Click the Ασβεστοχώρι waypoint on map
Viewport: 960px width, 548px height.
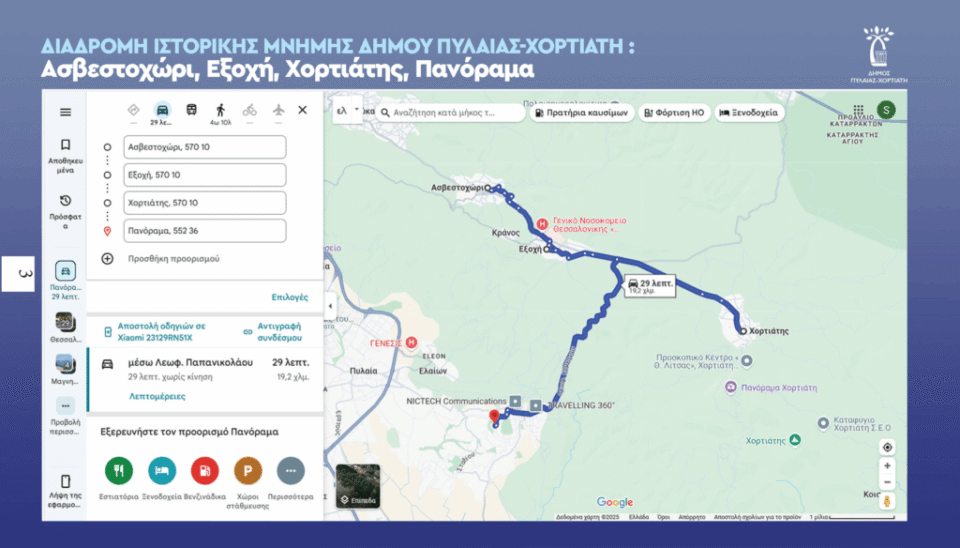tap(488, 188)
